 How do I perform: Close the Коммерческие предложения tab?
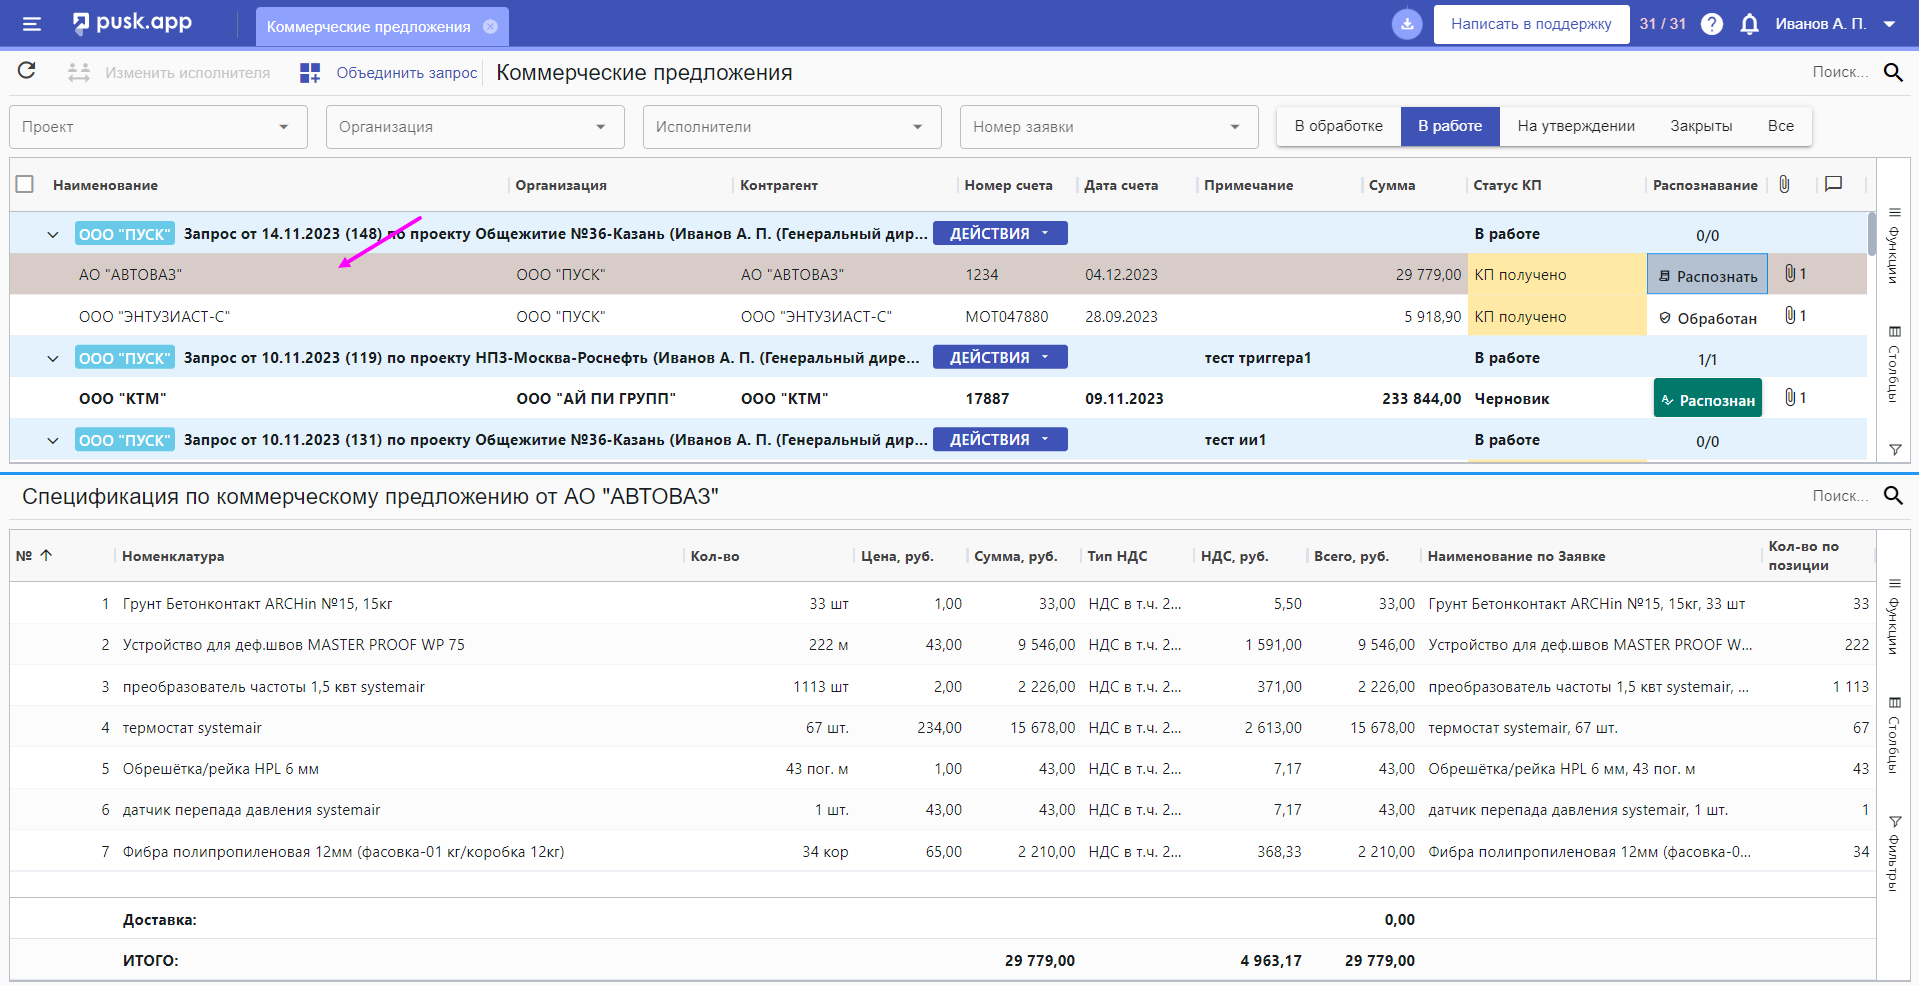[x=490, y=27]
